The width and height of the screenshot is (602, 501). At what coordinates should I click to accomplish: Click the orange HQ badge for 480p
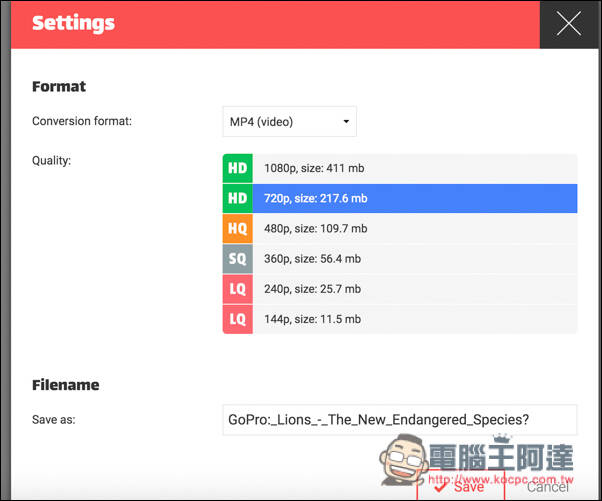click(x=238, y=228)
